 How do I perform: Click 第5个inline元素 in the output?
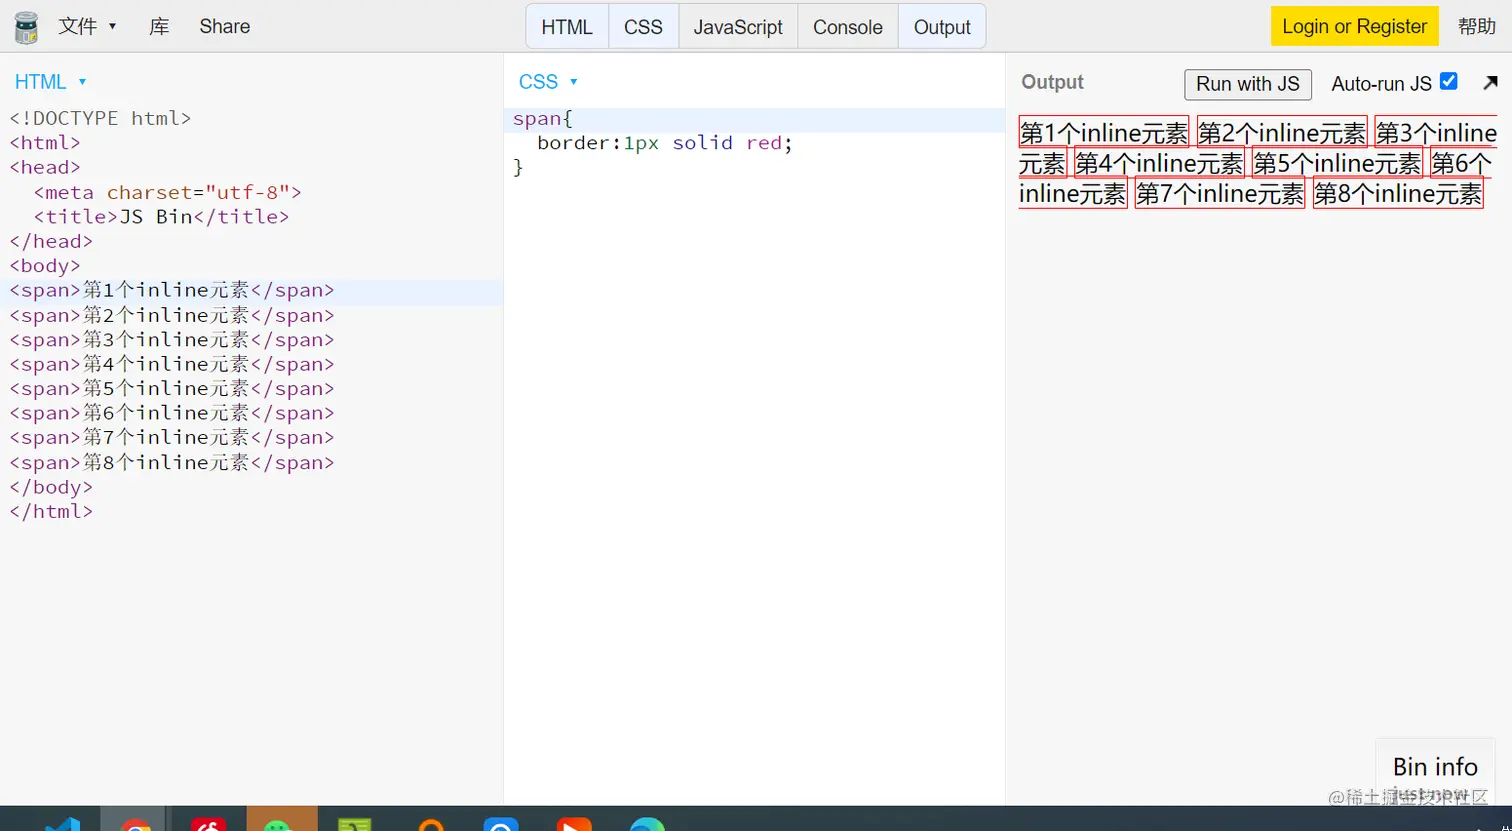point(1337,162)
